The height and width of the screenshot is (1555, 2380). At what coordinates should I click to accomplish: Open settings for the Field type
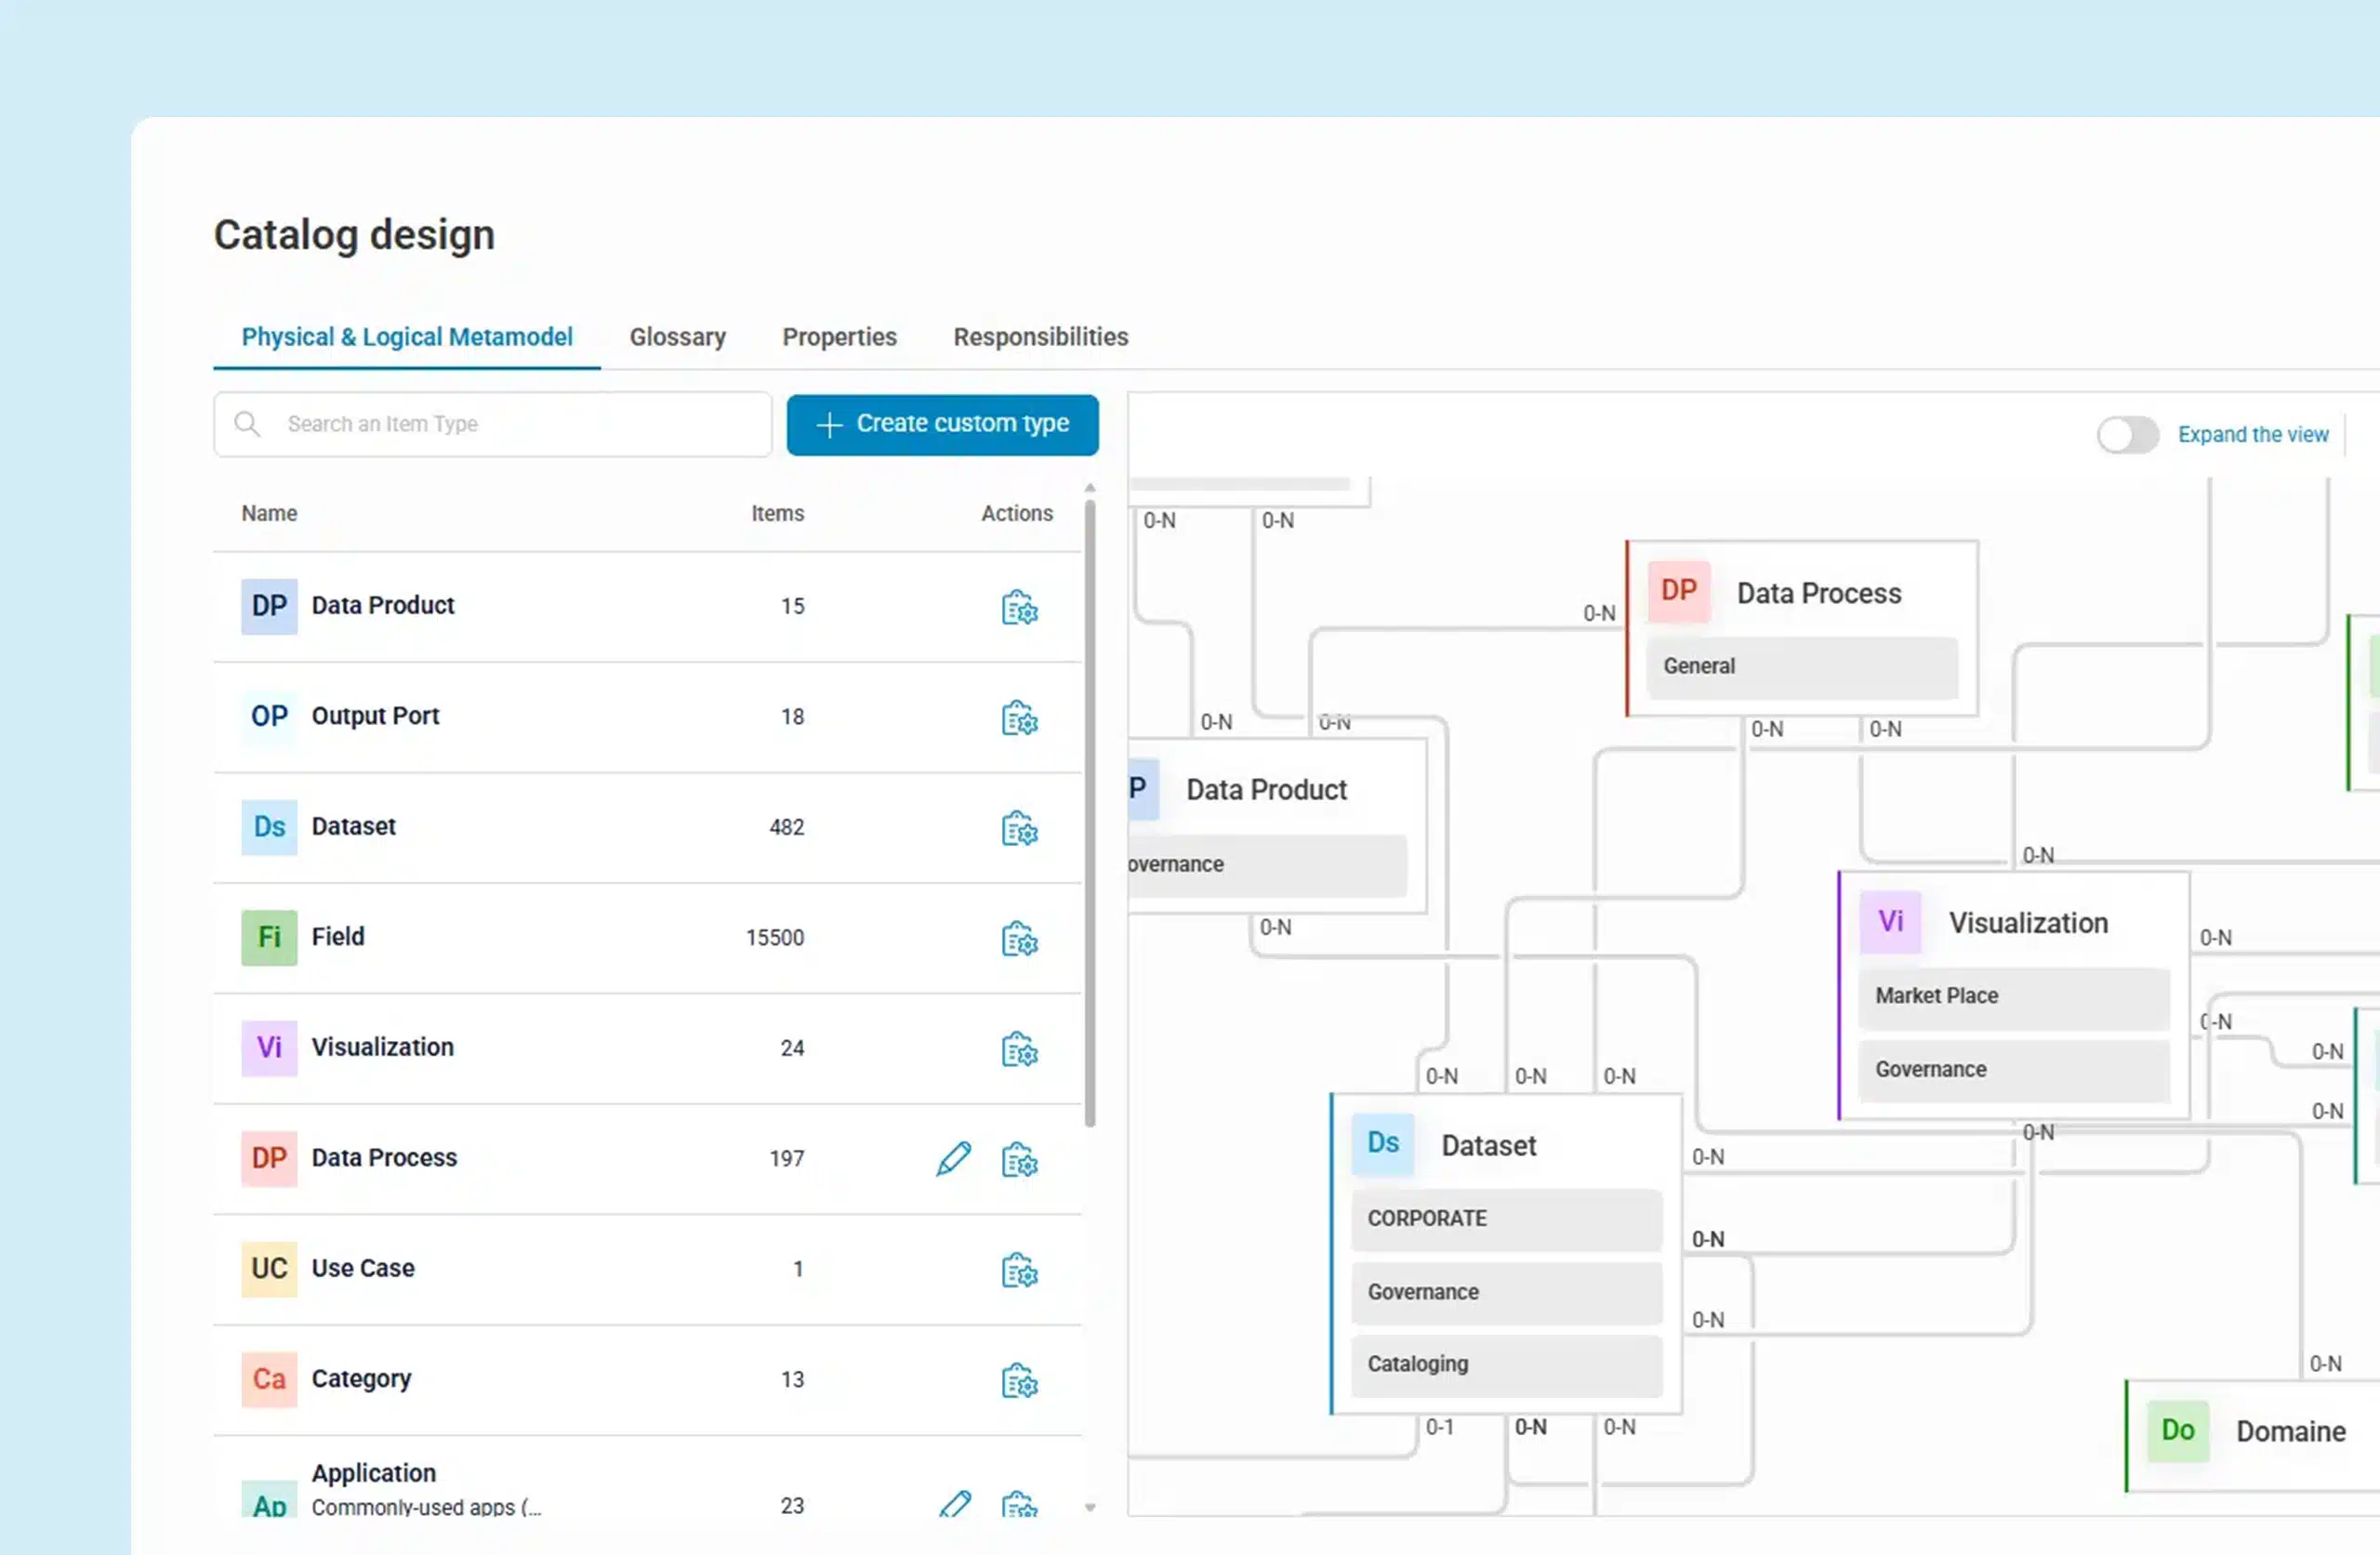coord(1018,940)
